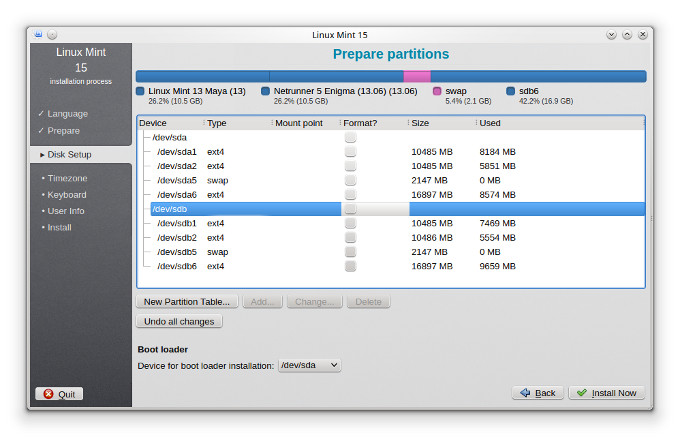Select Install step in sidebar
The image size is (680, 437).
point(59,228)
